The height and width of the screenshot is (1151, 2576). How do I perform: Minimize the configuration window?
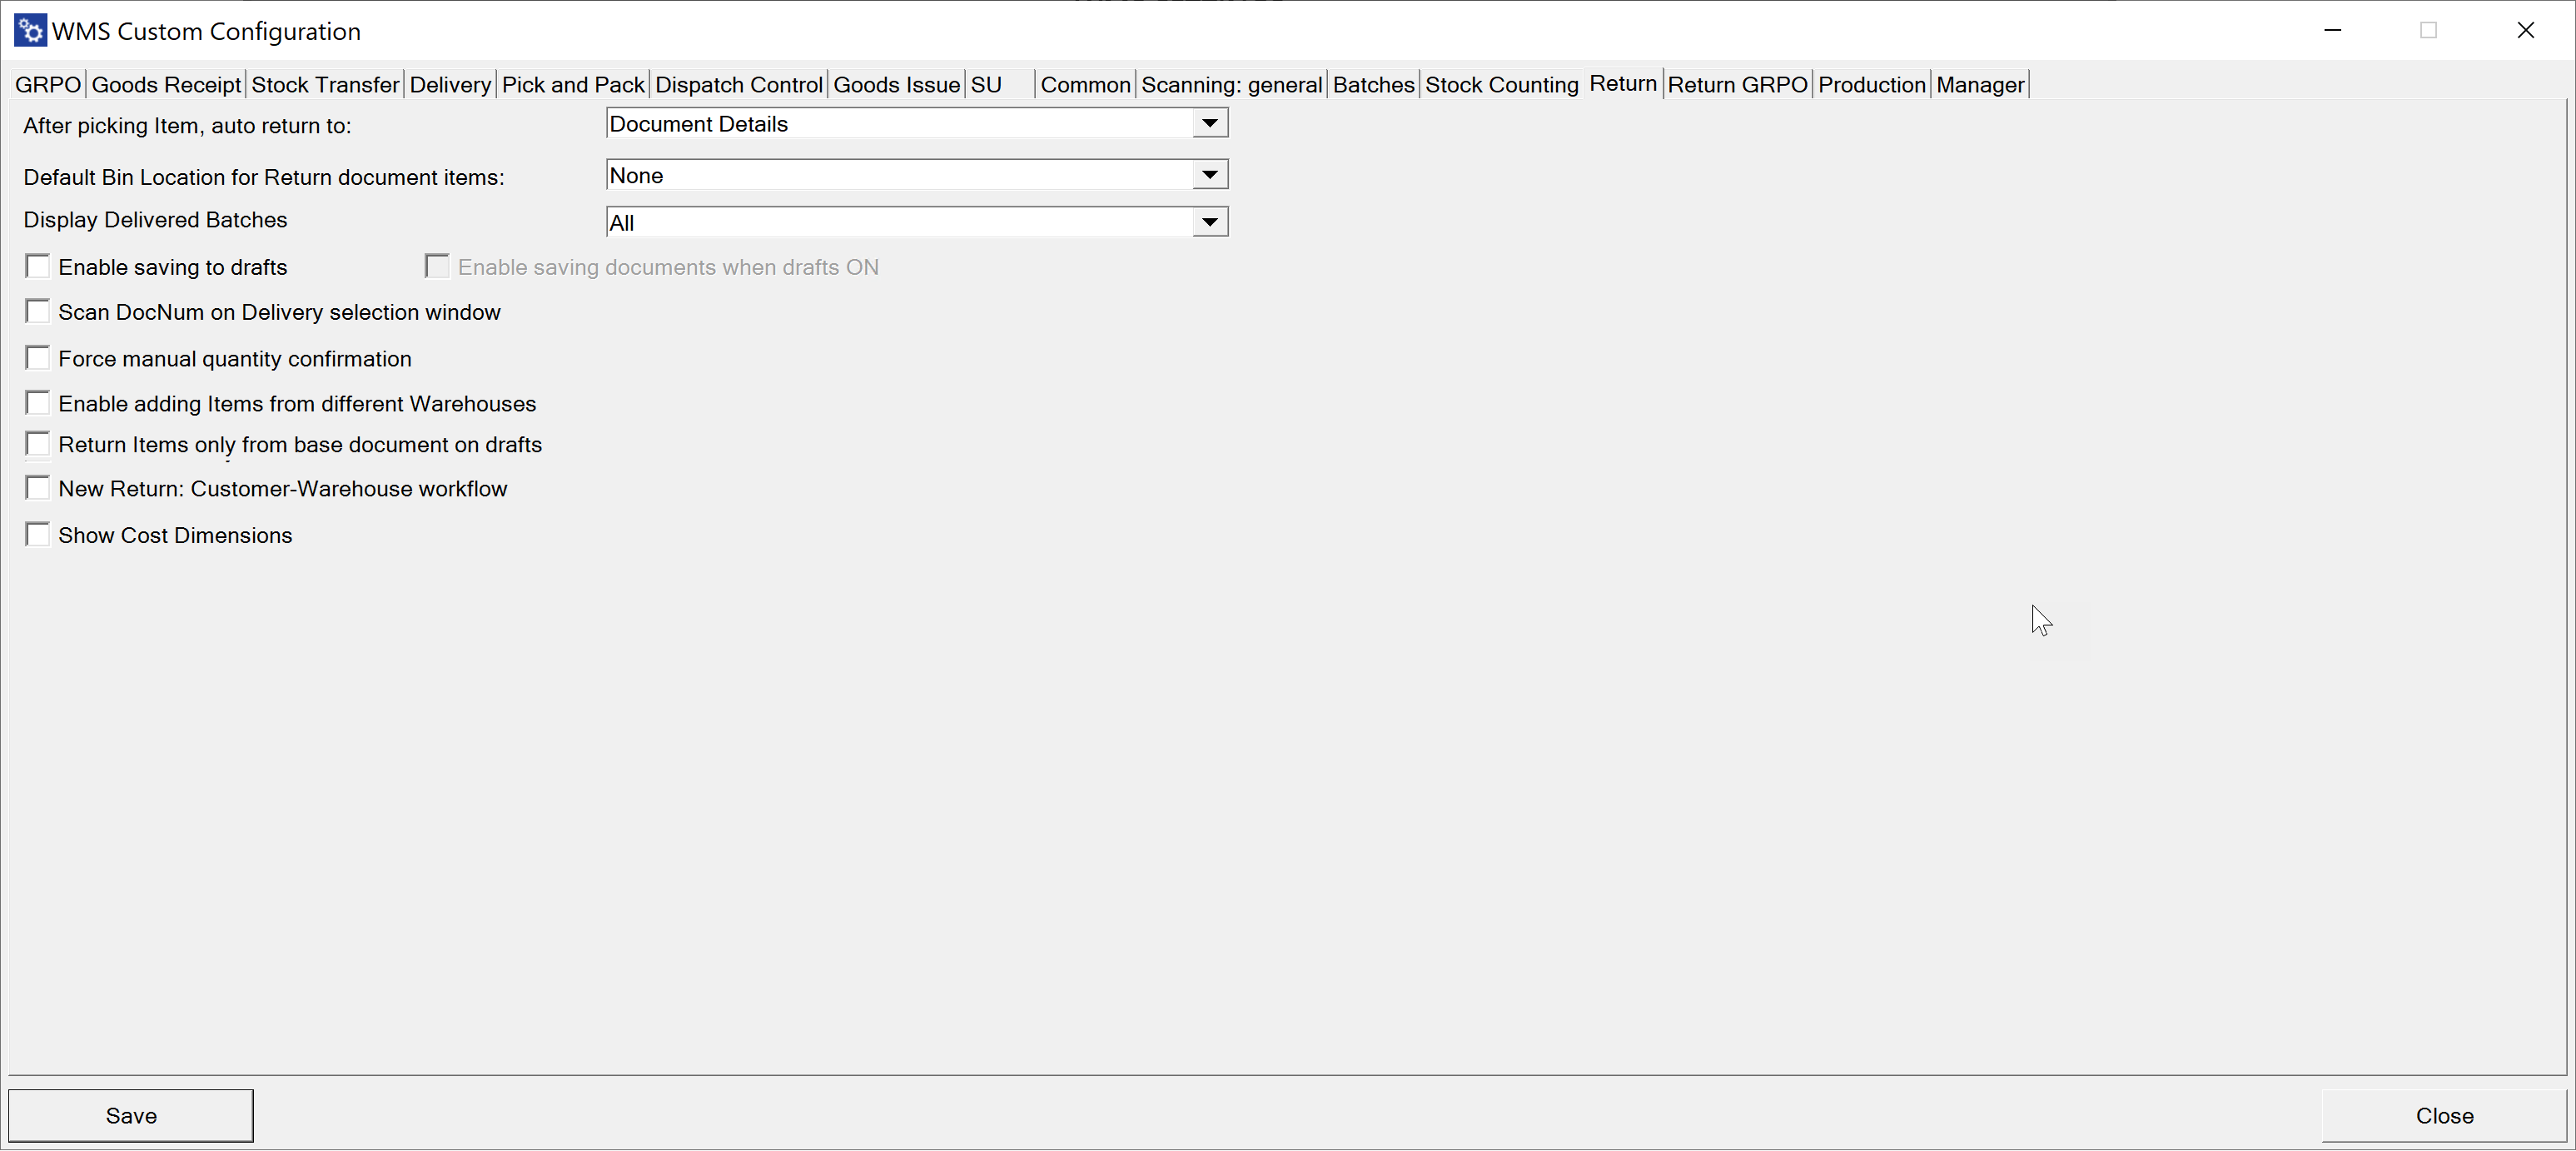point(2332,30)
